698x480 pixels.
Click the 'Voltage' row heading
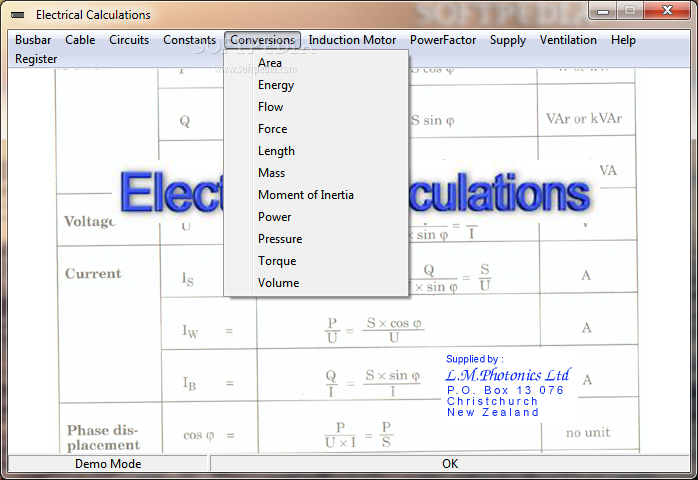tap(90, 221)
